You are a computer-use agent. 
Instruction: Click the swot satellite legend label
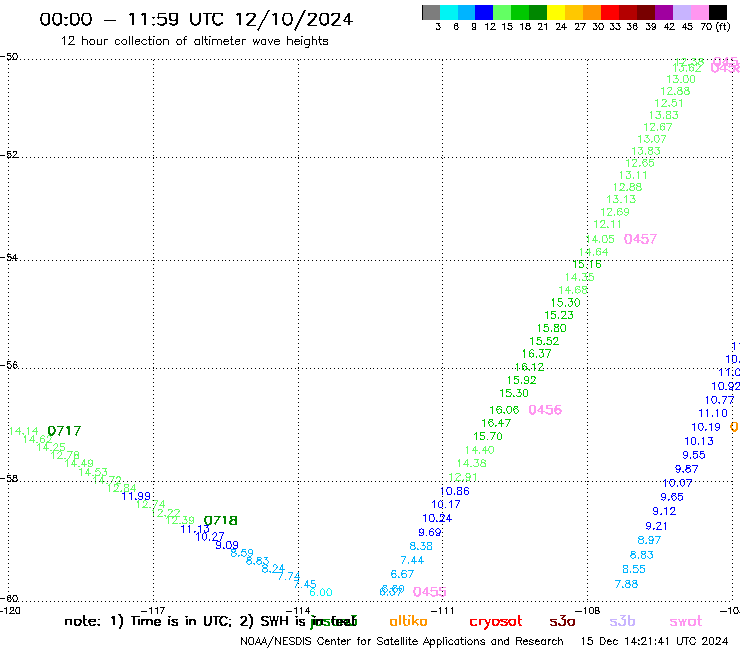686,621
